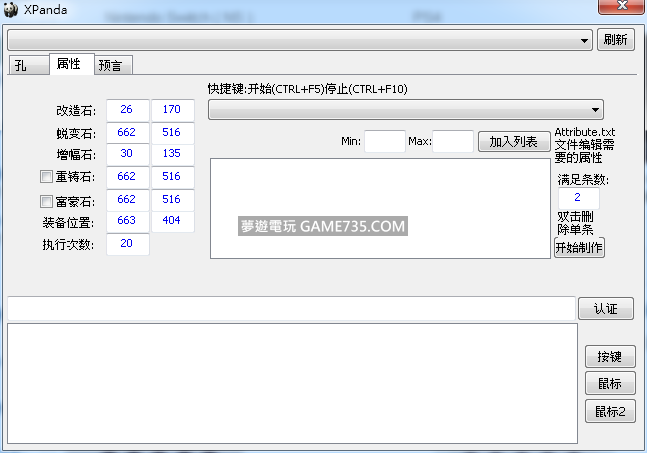Click 增幅石 field showing 135
The height and width of the screenshot is (453, 647).
coord(172,154)
